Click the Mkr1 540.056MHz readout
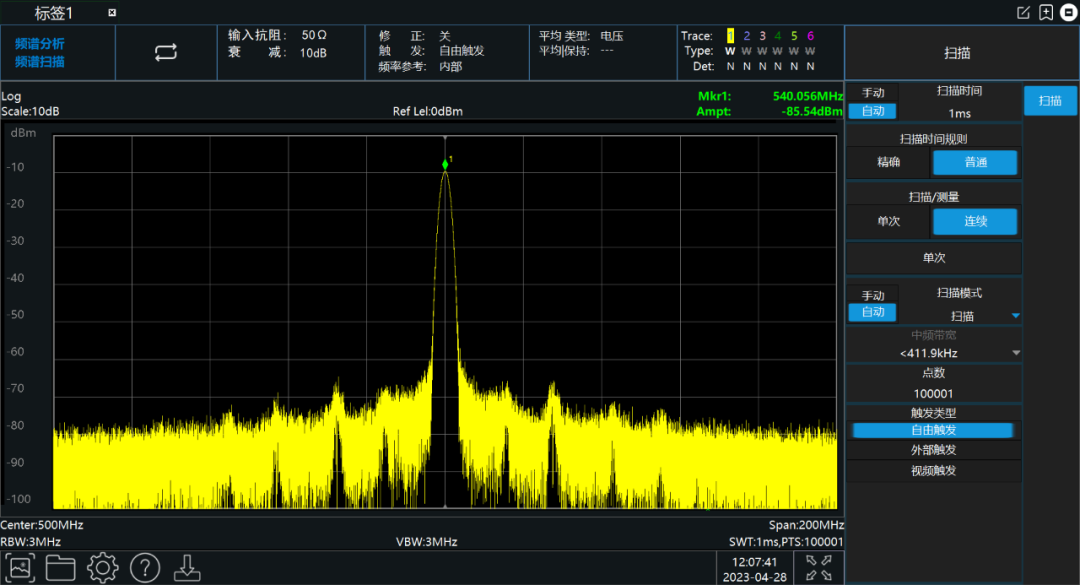The width and height of the screenshot is (1080, 585). pyautogui.click(x=770, y=96)
